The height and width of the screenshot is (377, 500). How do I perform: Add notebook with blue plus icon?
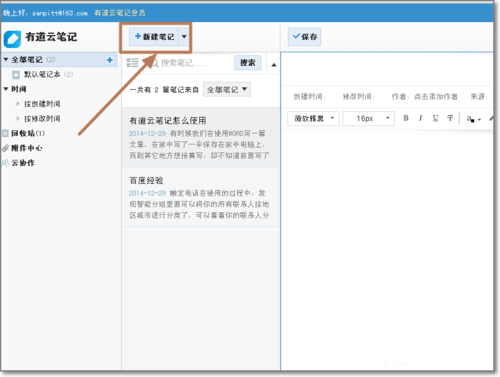(110, 60)
